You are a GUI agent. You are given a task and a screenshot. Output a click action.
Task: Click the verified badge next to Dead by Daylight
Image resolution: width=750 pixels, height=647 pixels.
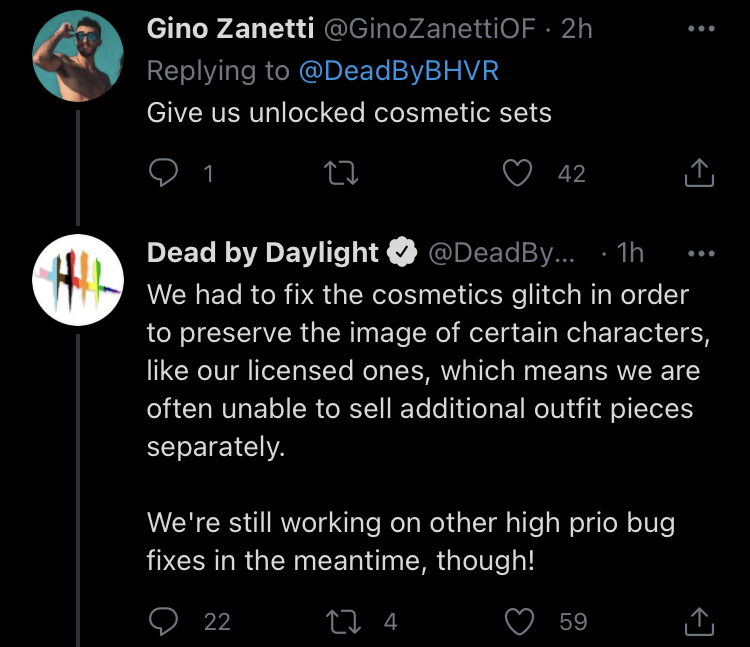(x=402, y=252)
